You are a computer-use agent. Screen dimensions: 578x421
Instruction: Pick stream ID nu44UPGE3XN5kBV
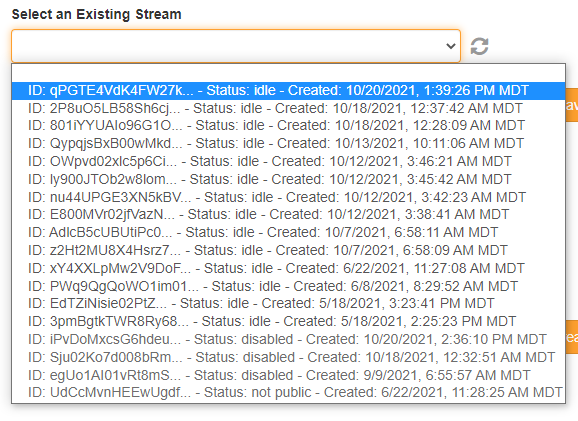click(288, 197)
